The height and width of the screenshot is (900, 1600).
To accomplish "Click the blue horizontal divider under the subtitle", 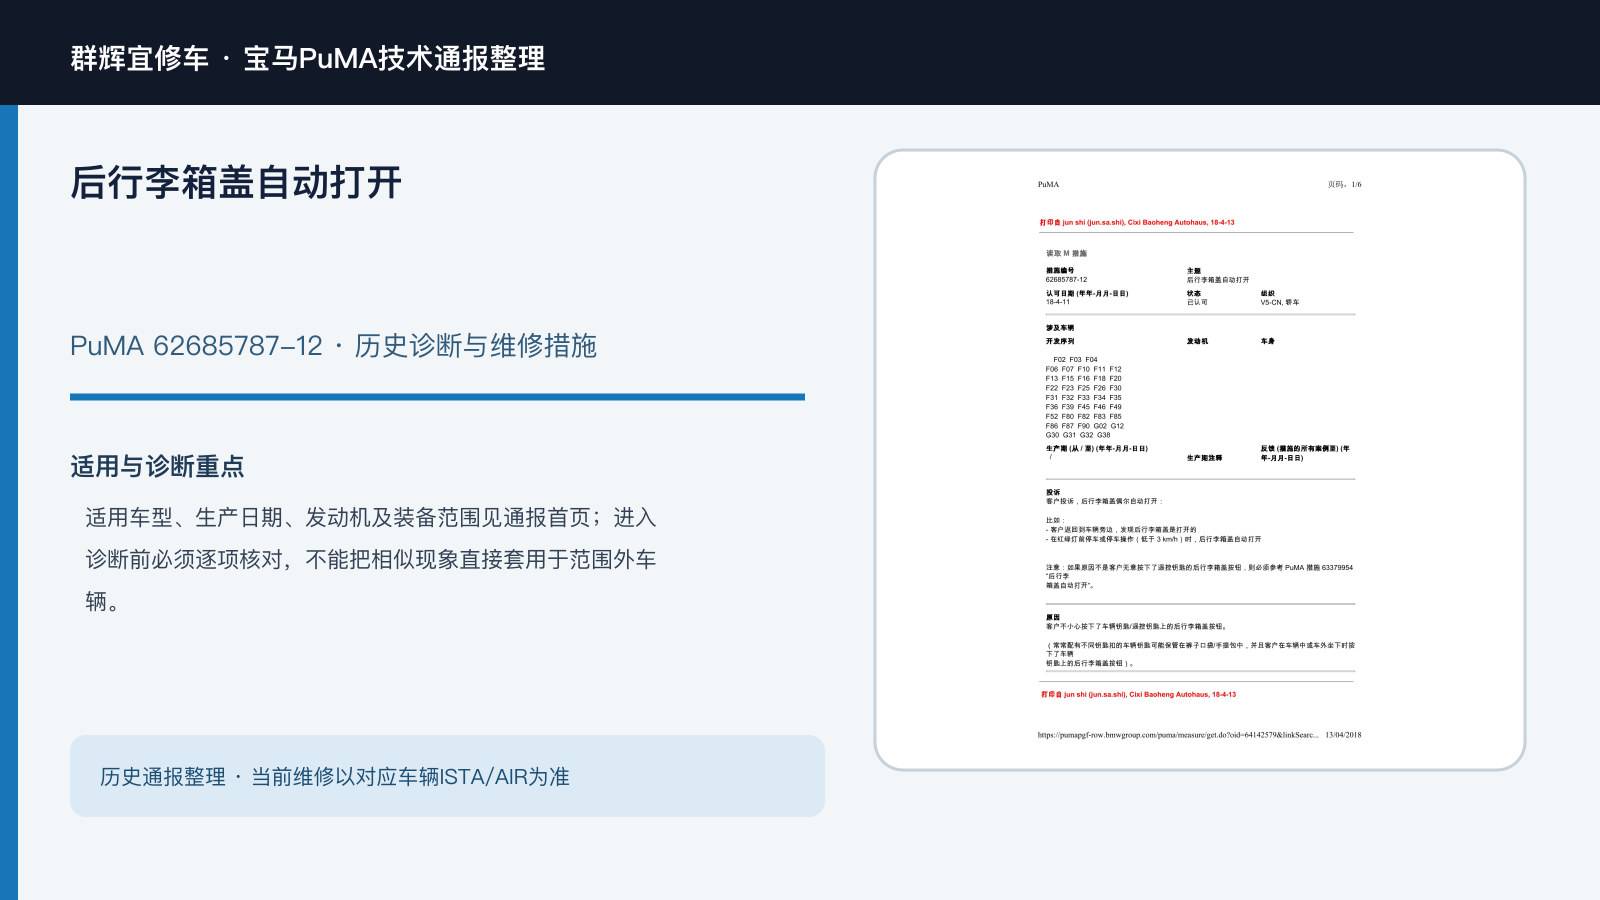I will 437,397.
